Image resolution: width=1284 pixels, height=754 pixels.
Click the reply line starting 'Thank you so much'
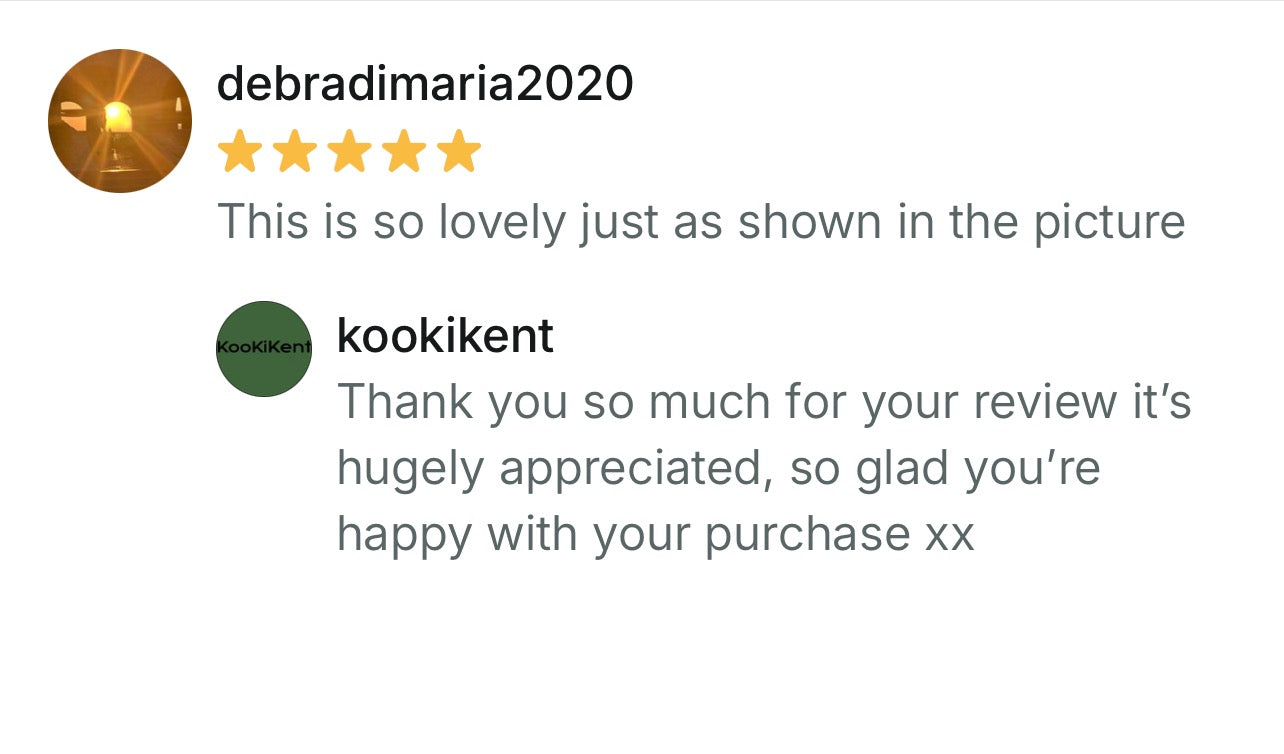[764, 402]
